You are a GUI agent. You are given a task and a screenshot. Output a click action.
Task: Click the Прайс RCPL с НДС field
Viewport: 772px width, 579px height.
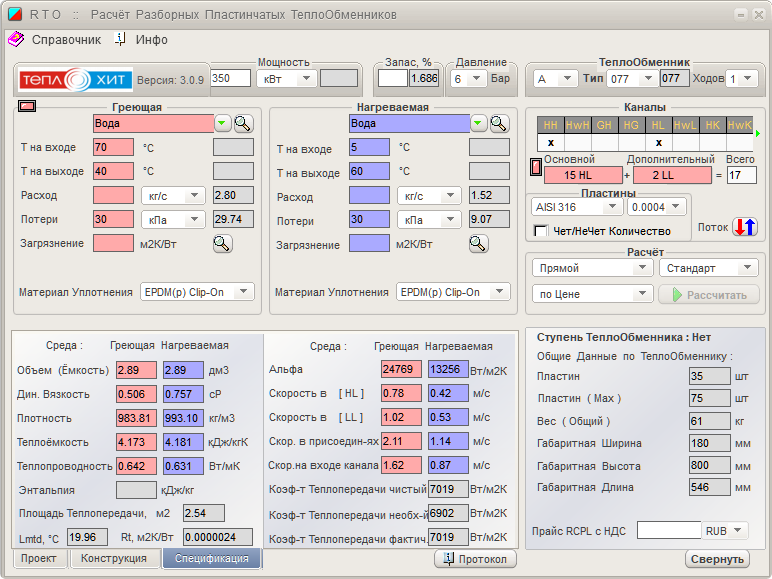tap(669, 530)
